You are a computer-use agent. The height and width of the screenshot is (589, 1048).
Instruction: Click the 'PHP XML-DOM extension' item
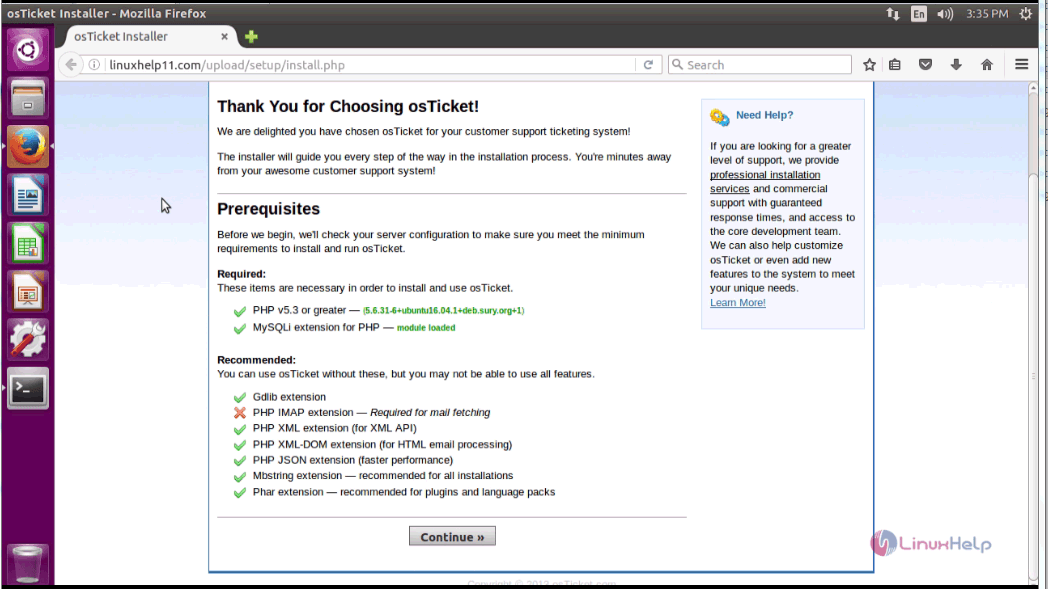pos(382,444)
